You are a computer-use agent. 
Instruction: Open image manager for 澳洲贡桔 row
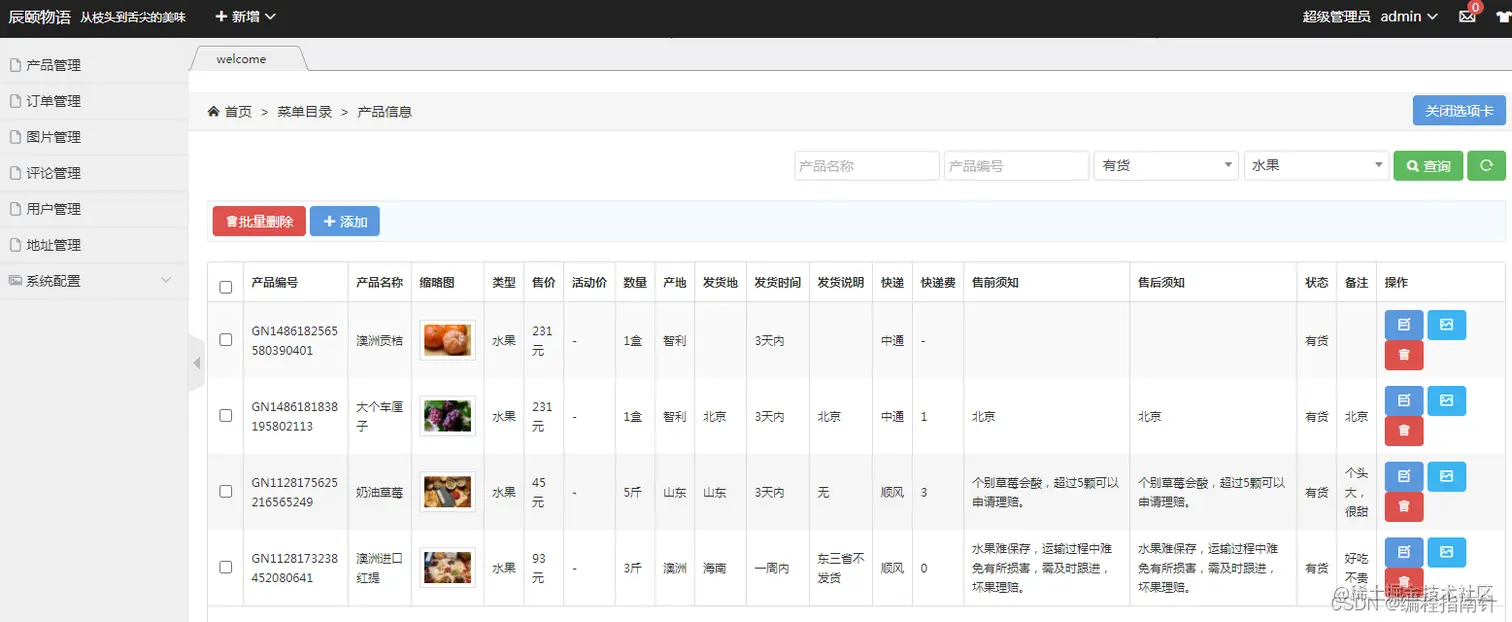coord(1446,325)
